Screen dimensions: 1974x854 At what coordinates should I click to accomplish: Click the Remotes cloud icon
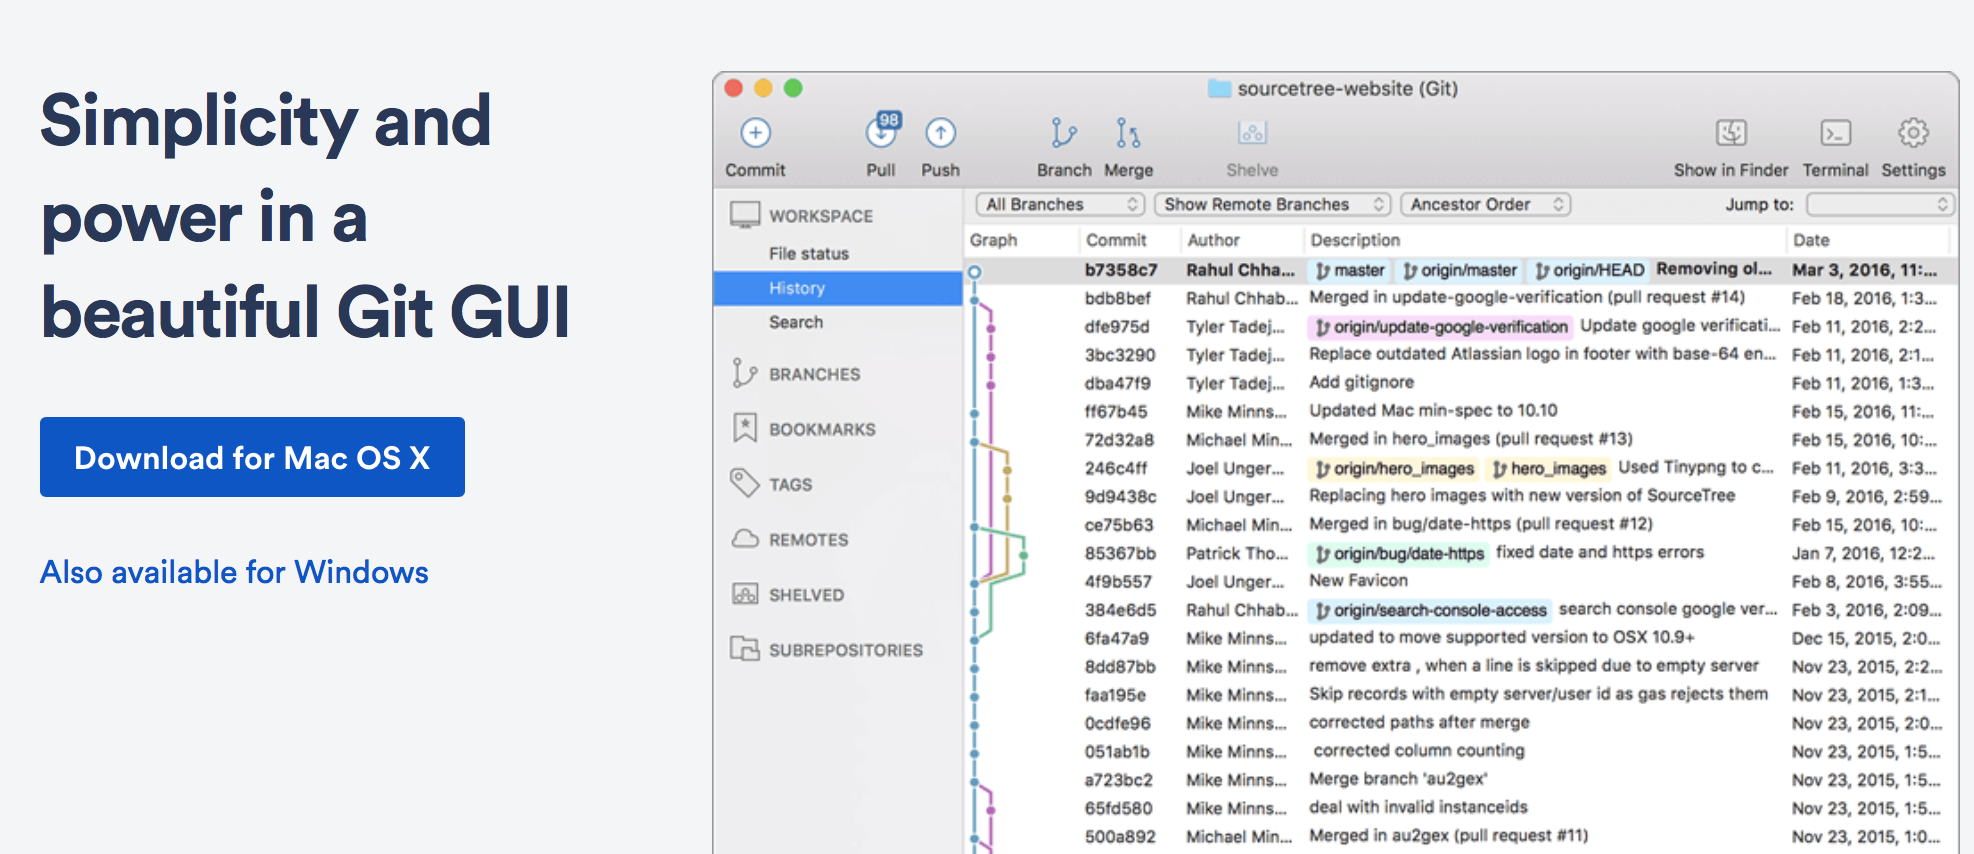745,539
